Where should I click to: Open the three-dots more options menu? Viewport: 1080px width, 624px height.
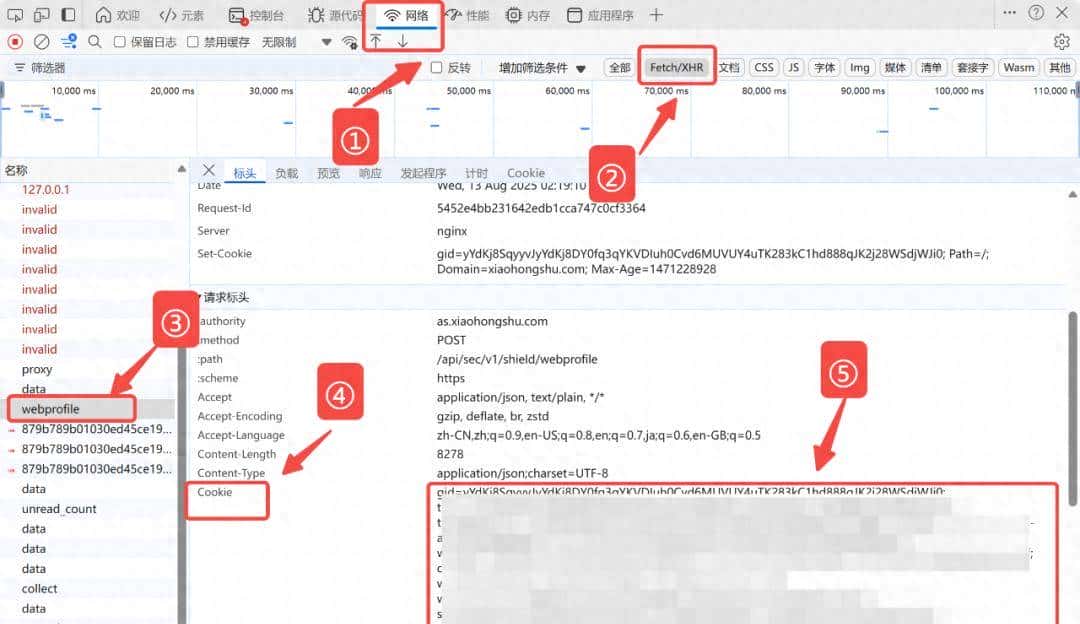pos(1010,12)
